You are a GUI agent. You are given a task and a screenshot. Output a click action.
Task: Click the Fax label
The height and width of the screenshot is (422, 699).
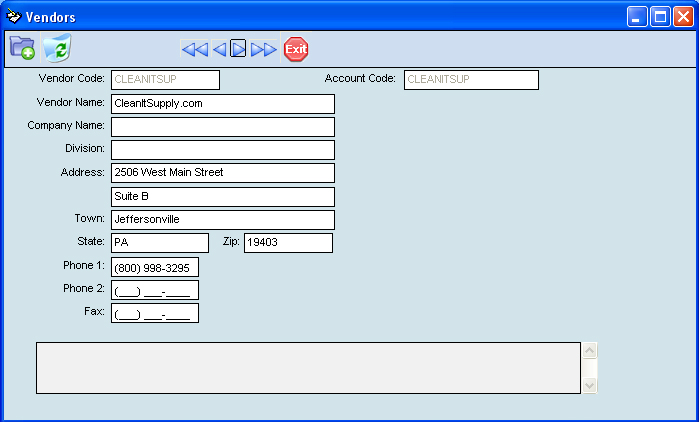tap(95, 311)
